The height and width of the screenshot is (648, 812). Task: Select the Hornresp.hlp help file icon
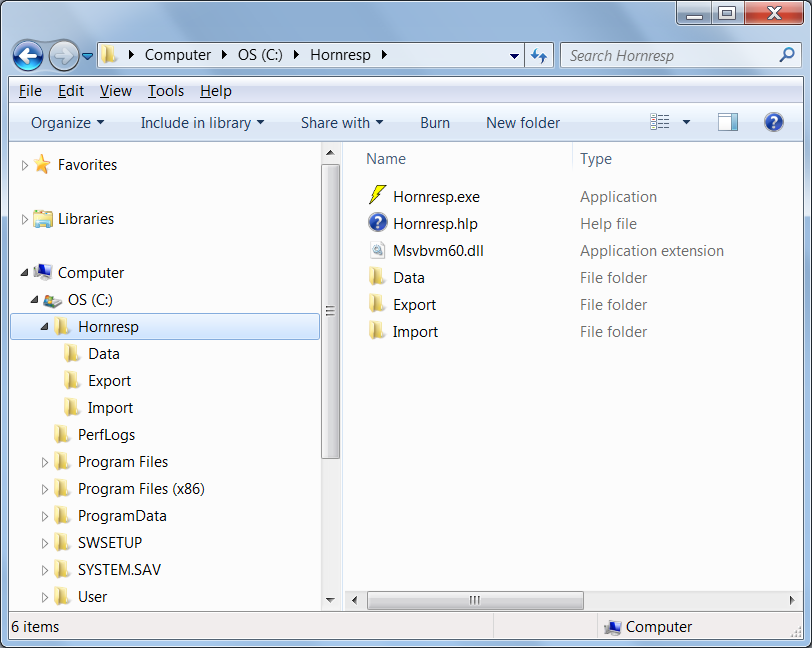click(378, 223)
